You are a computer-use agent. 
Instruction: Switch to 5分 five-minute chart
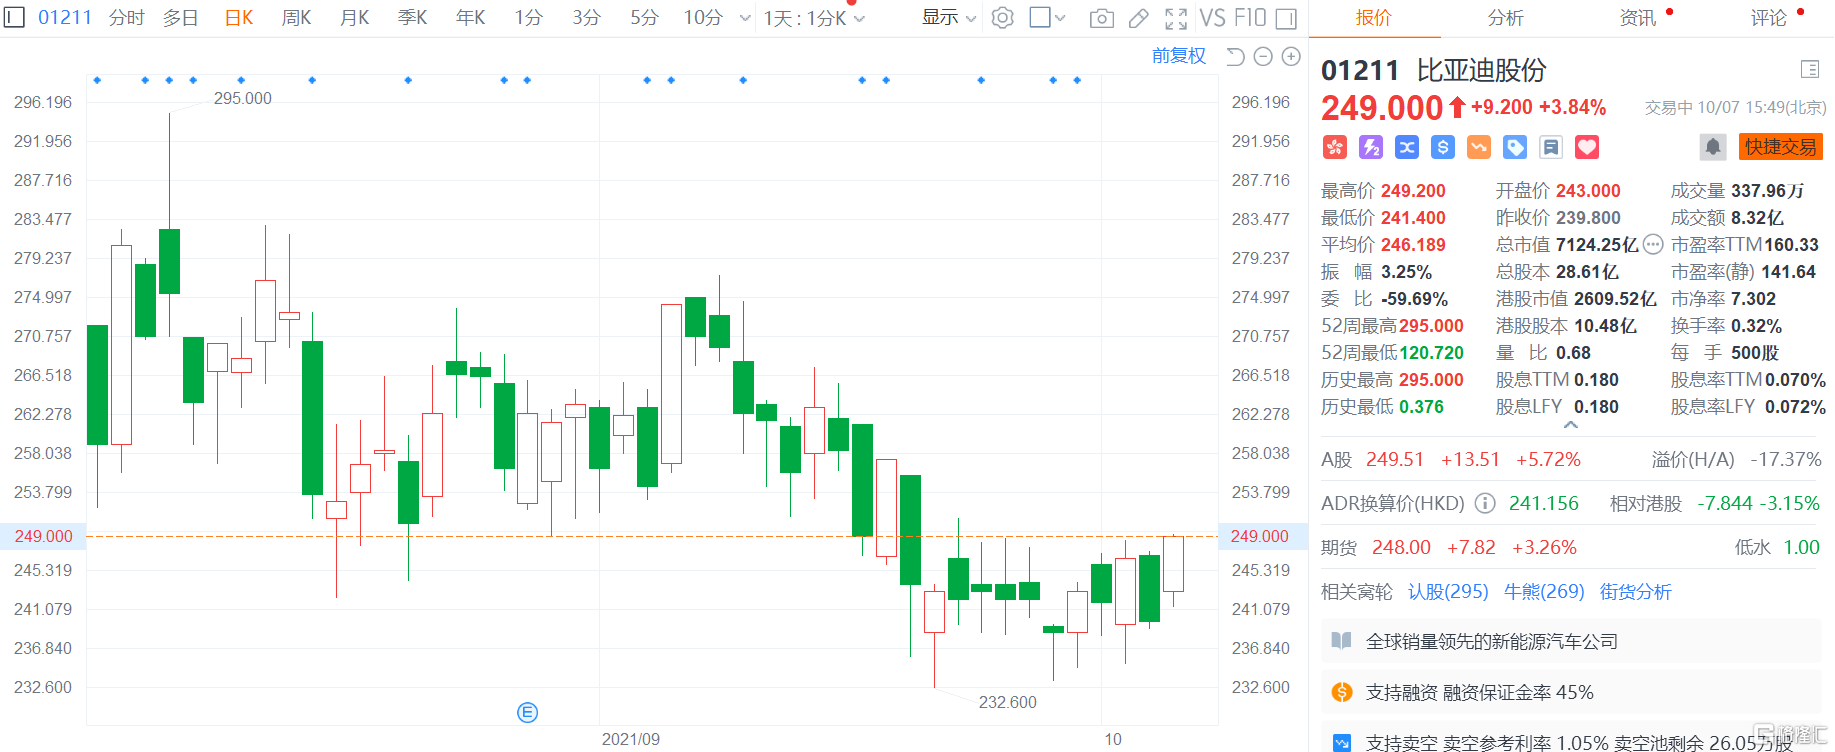645,18
